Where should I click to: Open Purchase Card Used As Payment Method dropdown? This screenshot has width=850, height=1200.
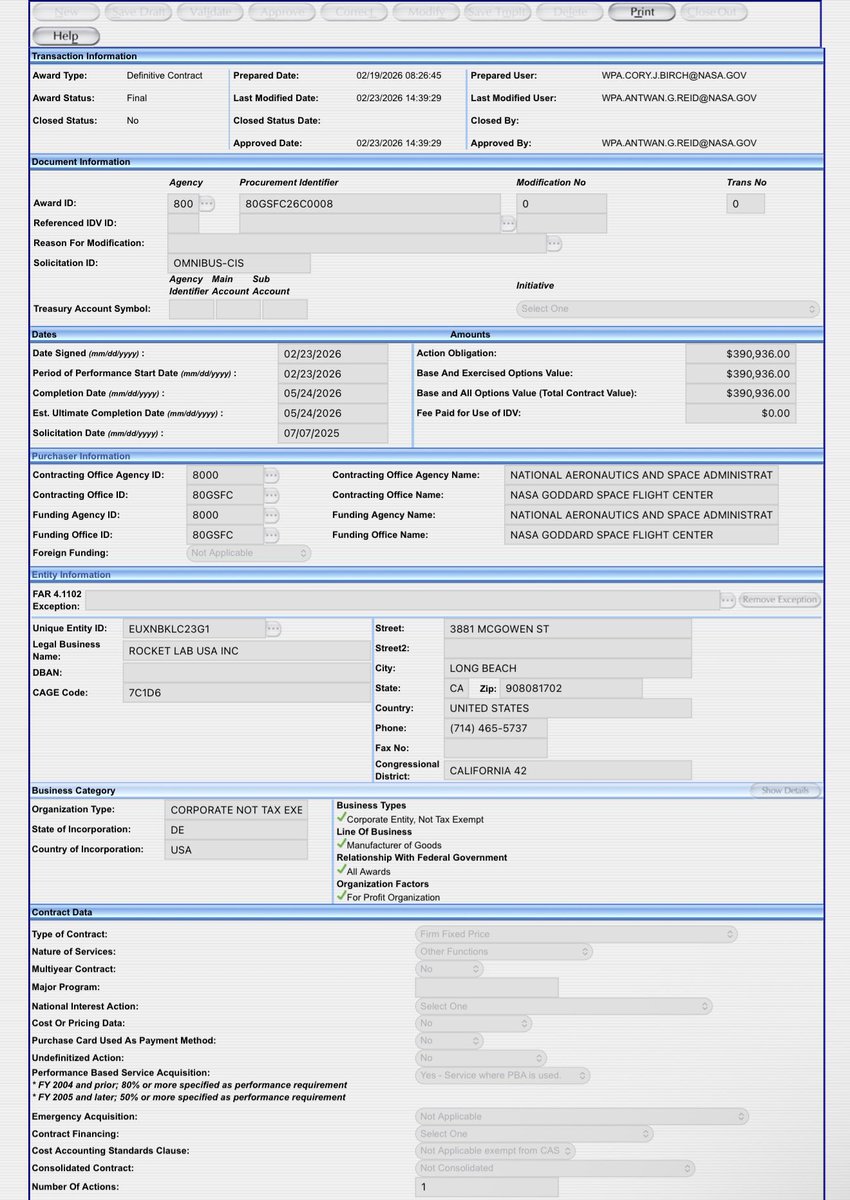449,1041
